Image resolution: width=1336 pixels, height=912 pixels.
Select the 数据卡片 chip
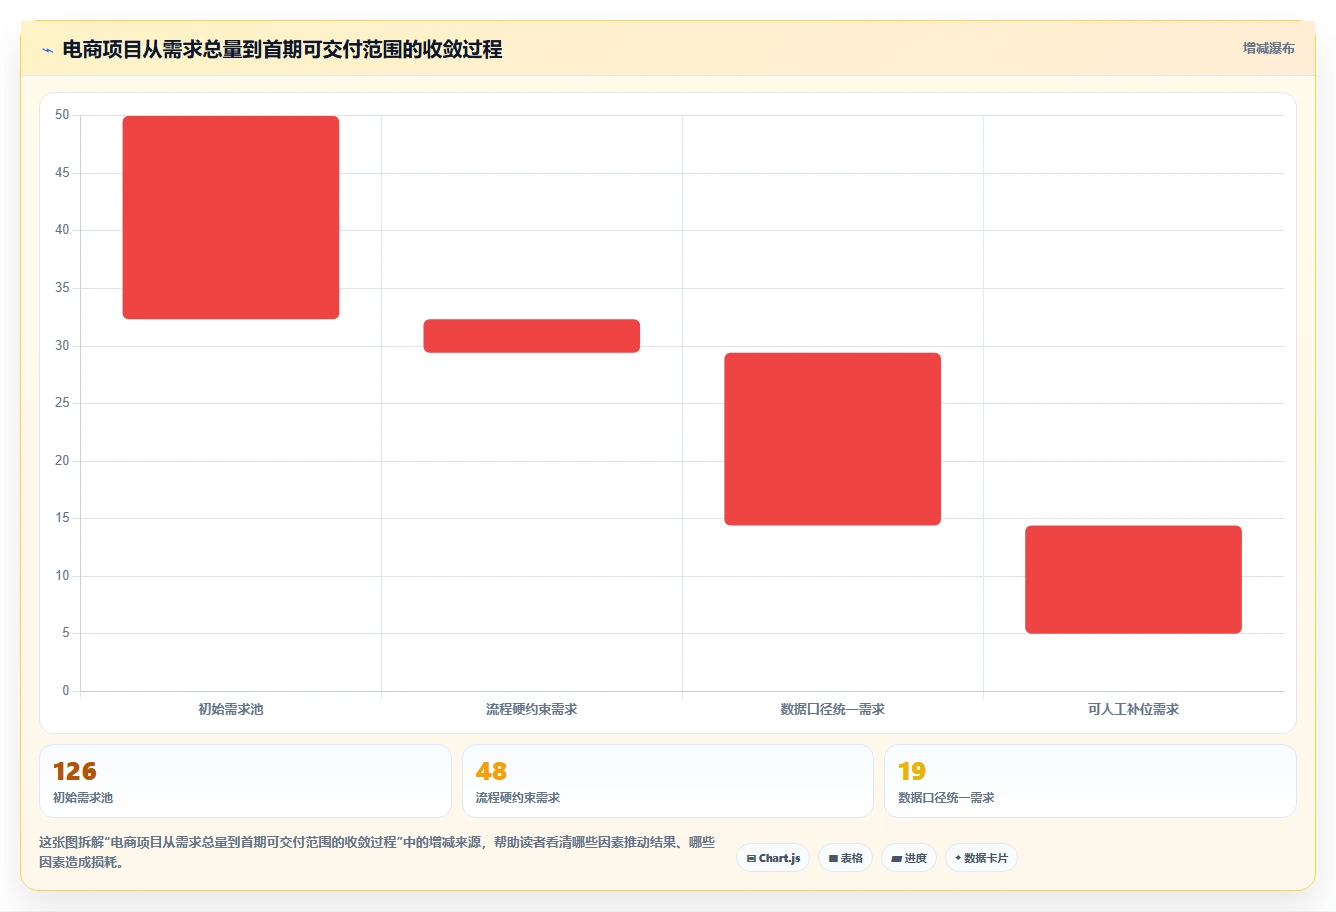click(981, 858)
